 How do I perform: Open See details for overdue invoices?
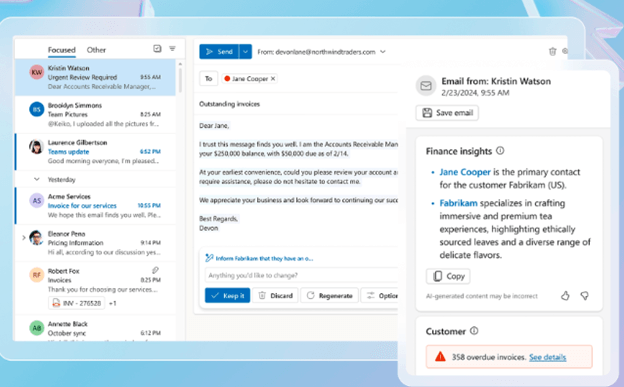pyautogui.click(x=548, y=357)
